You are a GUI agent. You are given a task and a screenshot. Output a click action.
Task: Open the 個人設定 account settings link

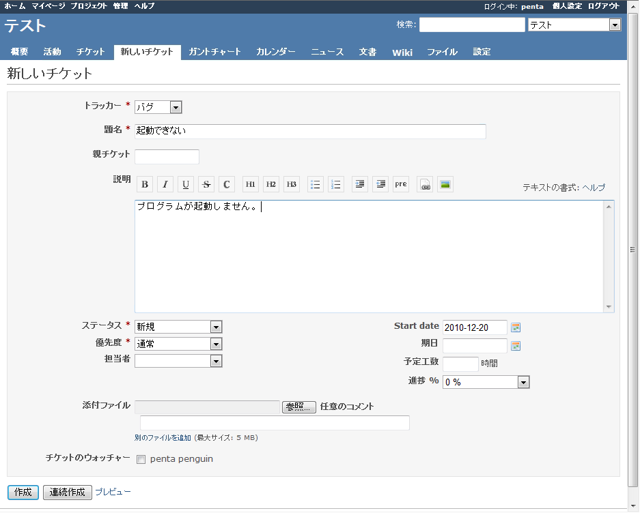567,6
